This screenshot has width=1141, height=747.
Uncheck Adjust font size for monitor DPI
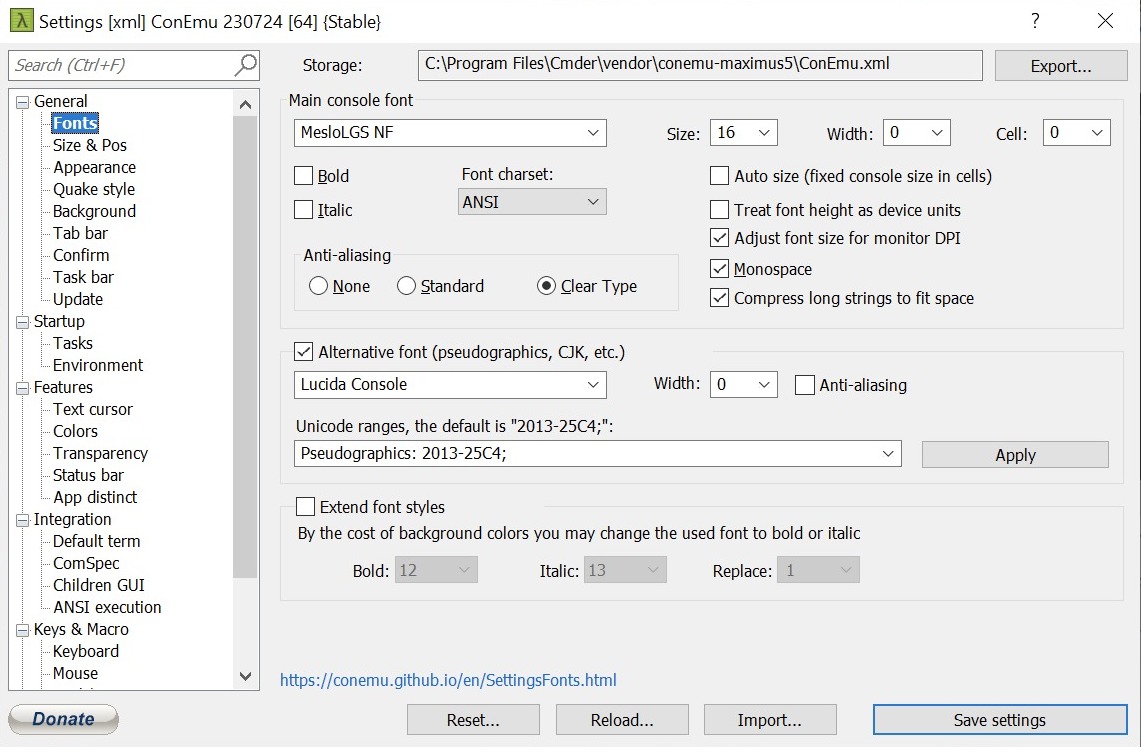coord(719,238)
